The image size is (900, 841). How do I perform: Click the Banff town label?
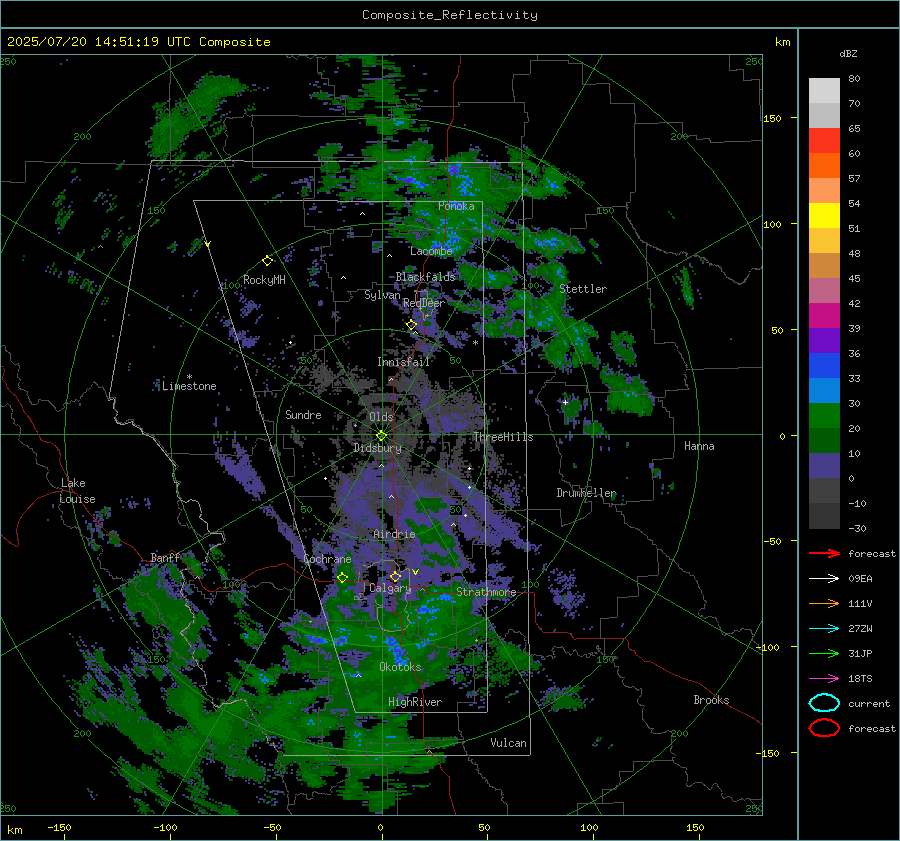[x=165, y=558]
